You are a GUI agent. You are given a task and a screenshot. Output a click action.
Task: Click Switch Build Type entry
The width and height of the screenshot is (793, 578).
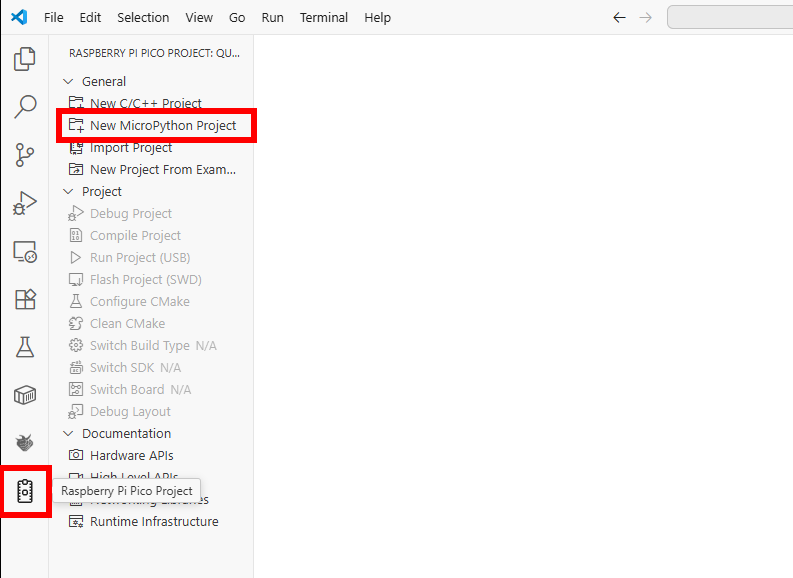[152, 345]
